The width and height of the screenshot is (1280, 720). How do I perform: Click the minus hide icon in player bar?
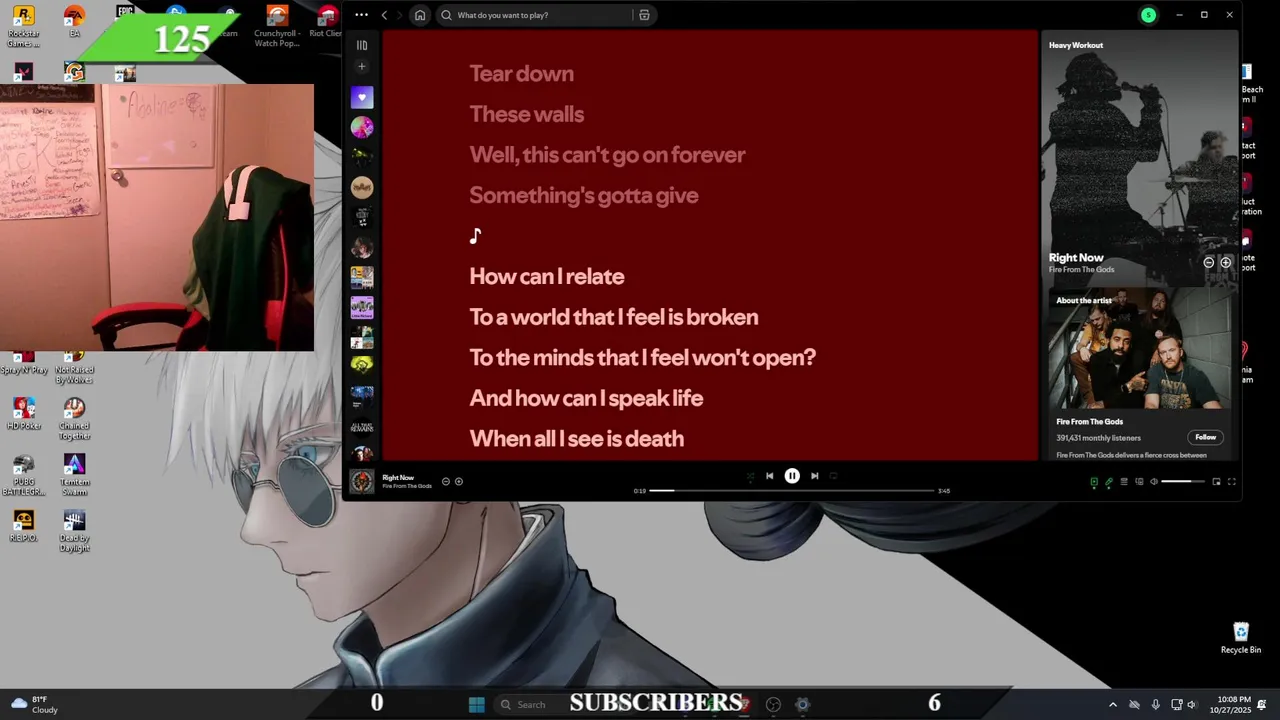click(446, 482)
